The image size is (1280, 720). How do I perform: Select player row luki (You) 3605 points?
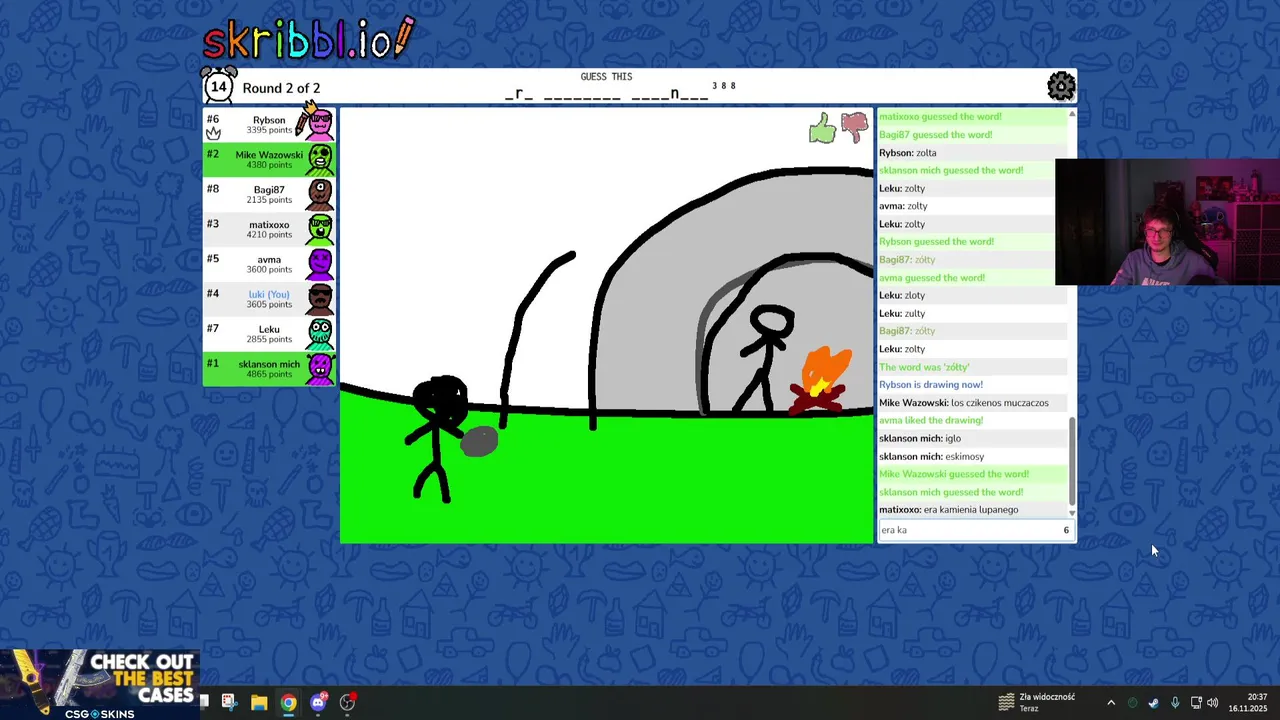coord(269,299)
